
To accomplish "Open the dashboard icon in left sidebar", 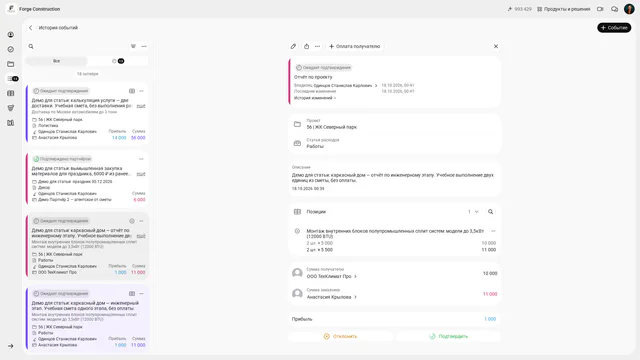I will coord(11,35).
